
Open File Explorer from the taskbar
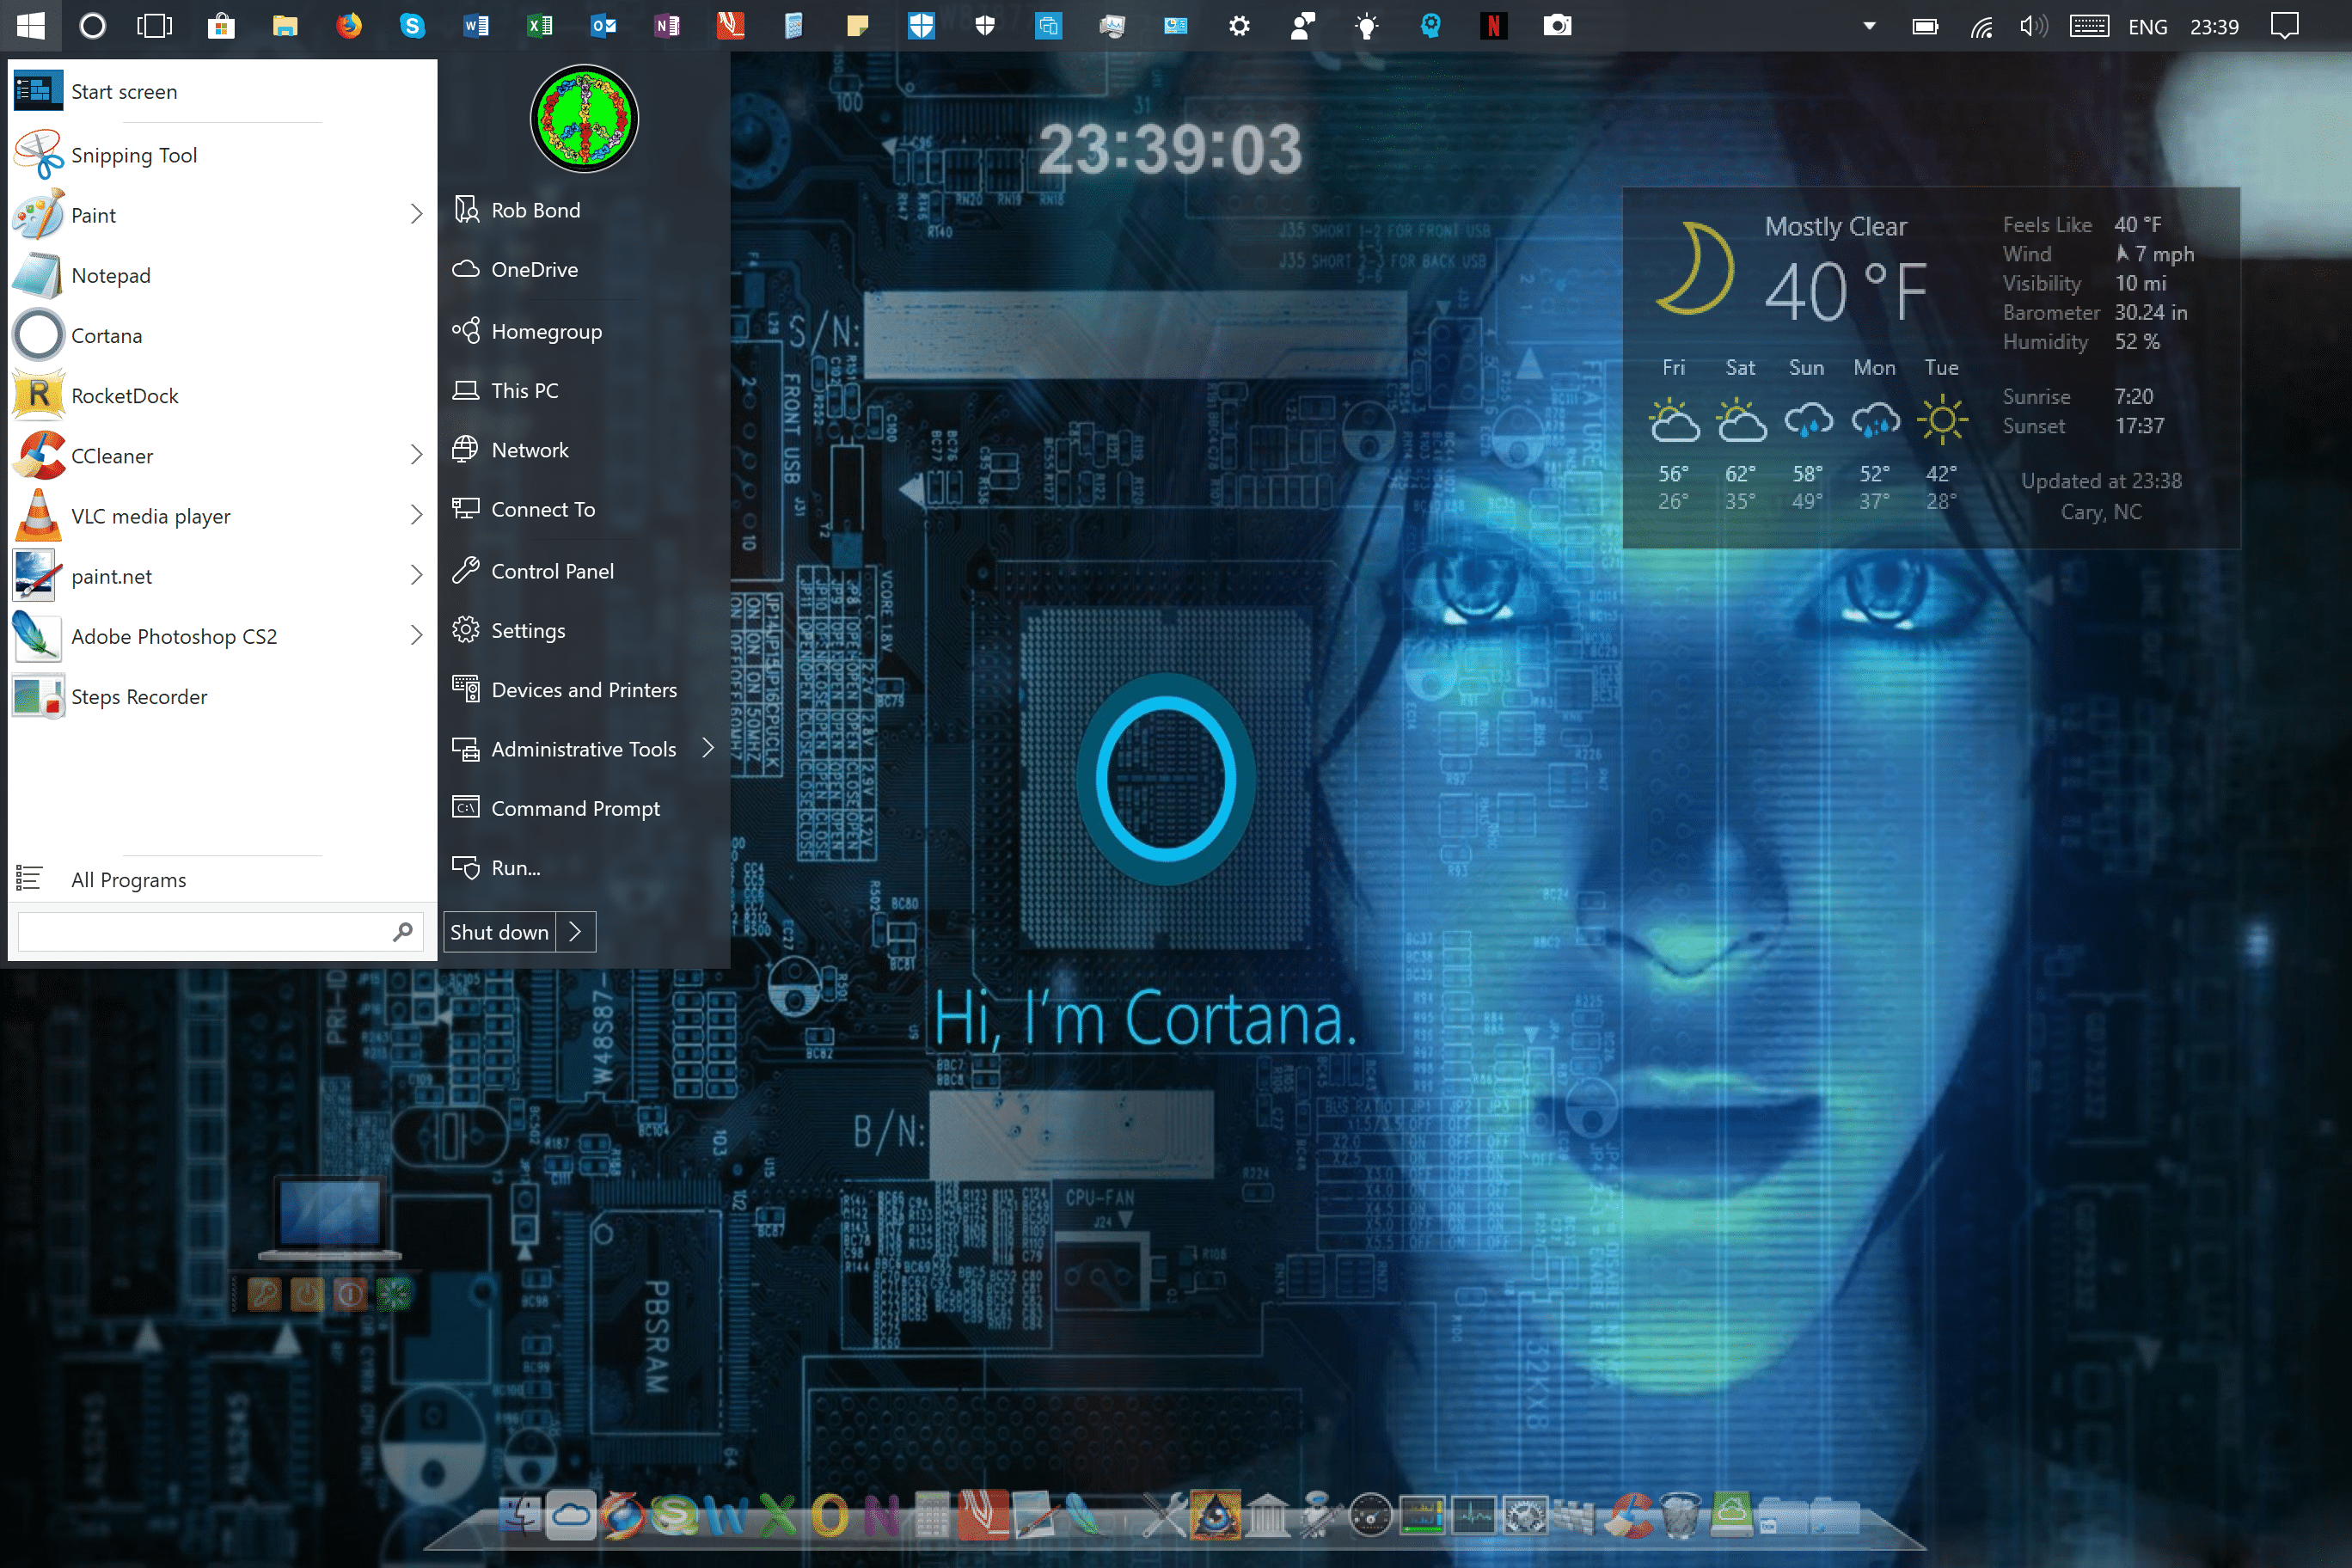(285, 26)
